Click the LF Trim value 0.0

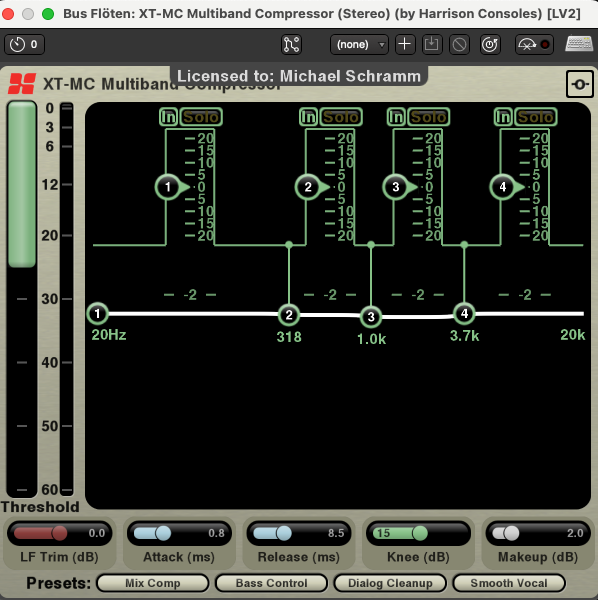(96, 533)
